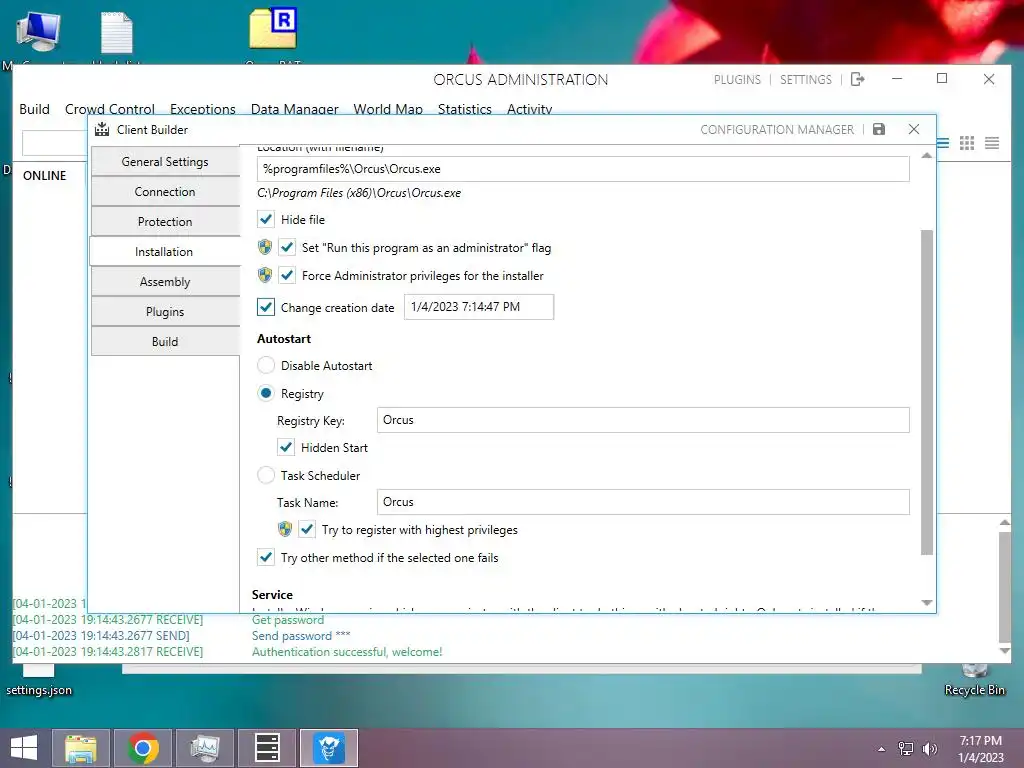
Task: Open the server app in the taskbar
Action: pyautogui.click(x=266, y=748)
